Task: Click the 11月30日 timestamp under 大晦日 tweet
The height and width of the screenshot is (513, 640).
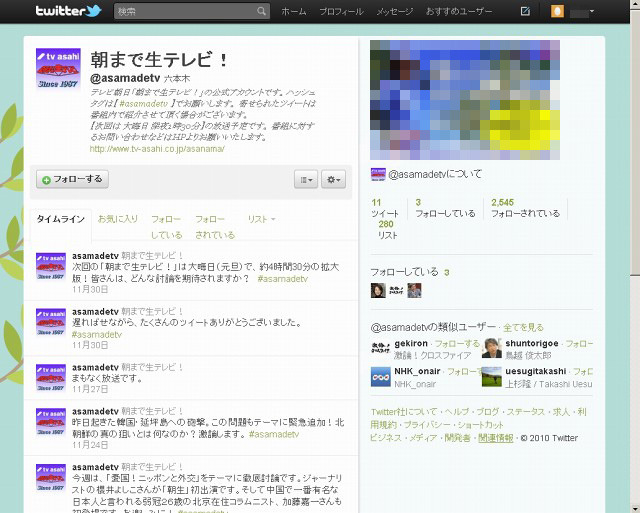Action: click(90, 290)
